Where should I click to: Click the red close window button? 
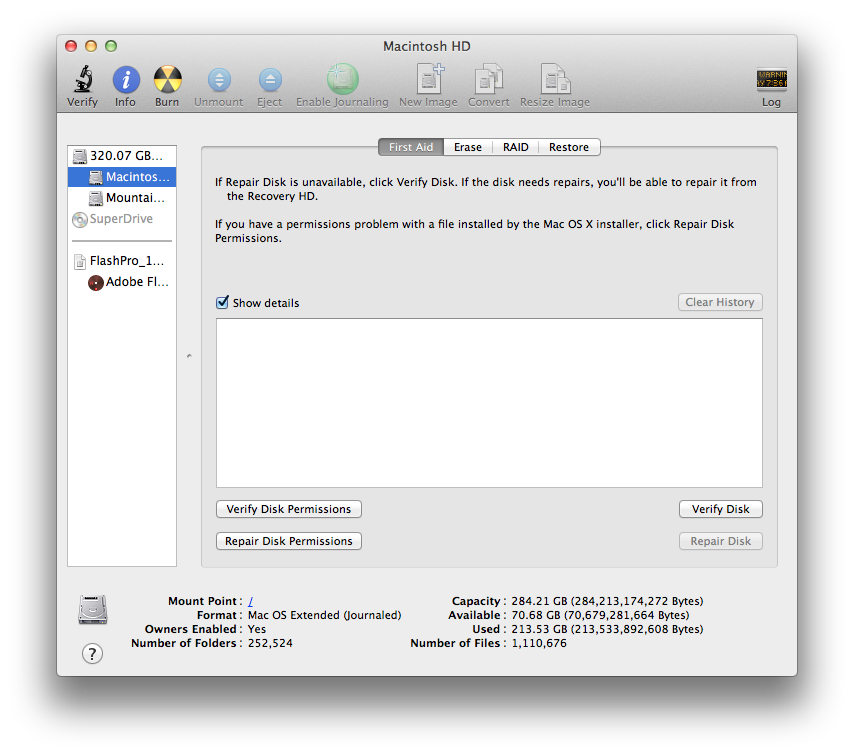tap(71, 46)
